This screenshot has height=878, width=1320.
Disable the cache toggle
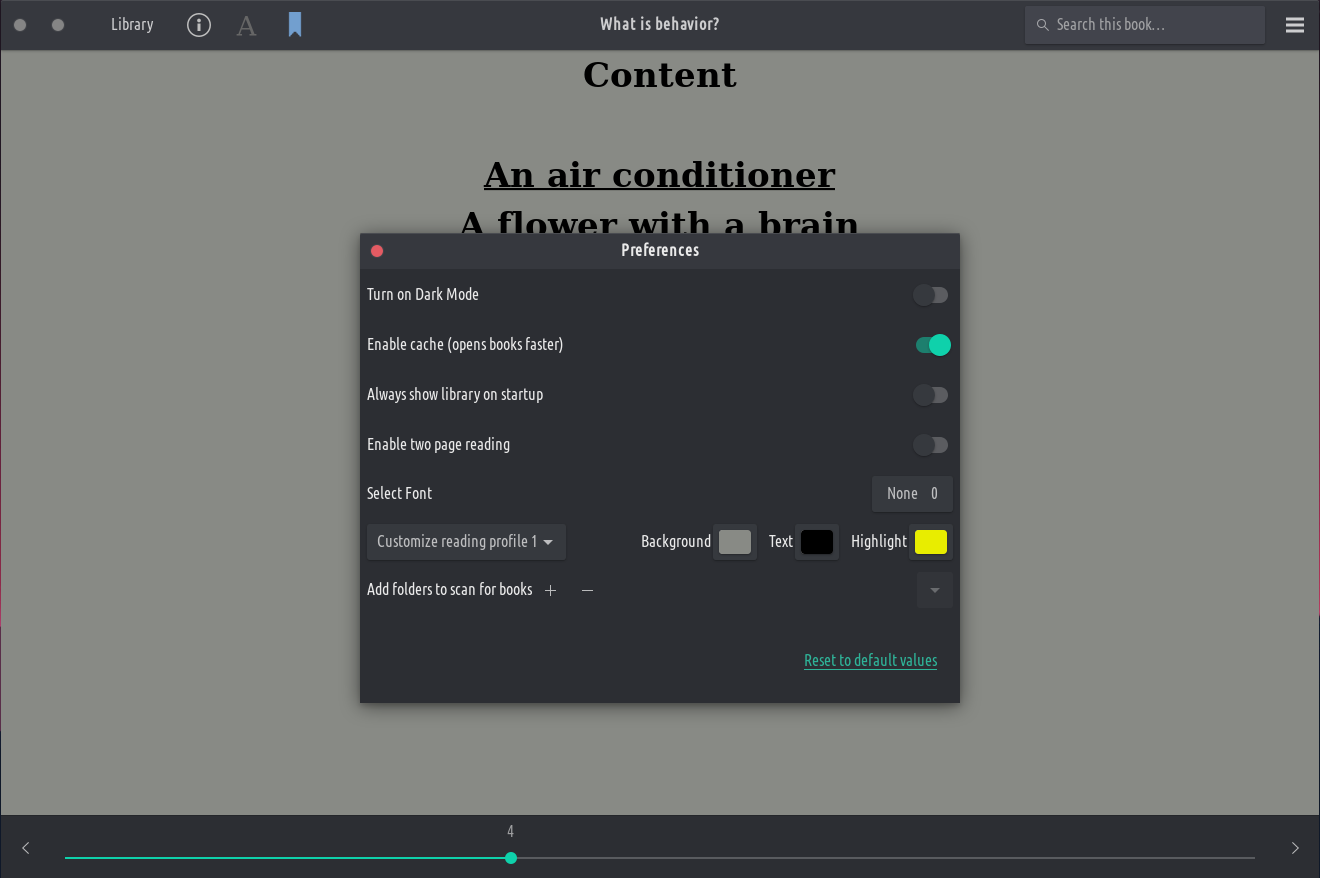[x=932, y=345]
